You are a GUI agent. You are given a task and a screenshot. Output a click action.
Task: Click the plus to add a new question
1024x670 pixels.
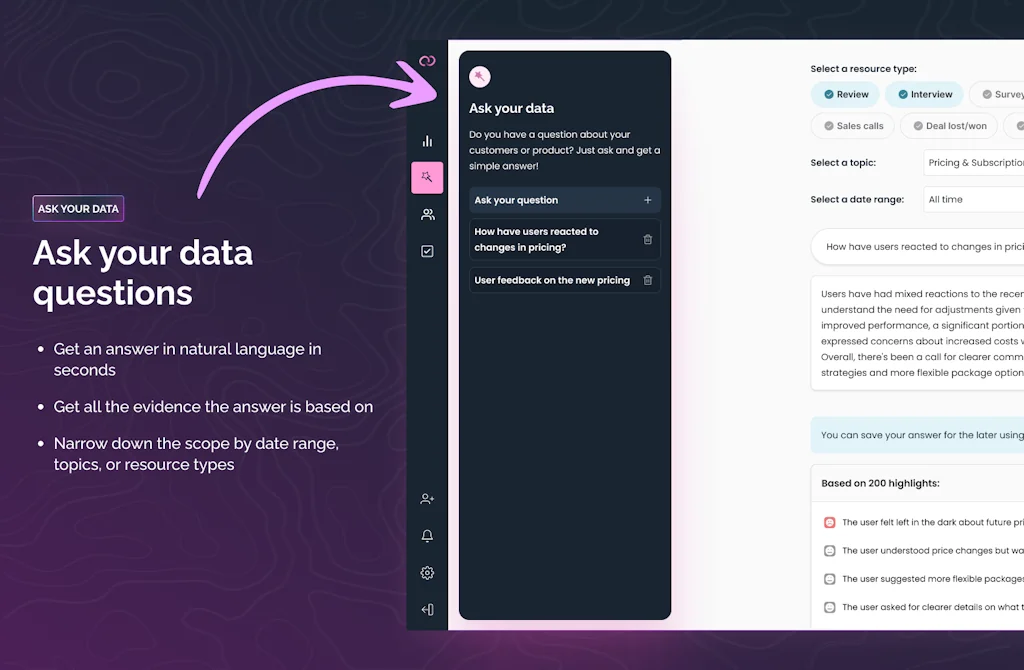click(x=648, y=200)
